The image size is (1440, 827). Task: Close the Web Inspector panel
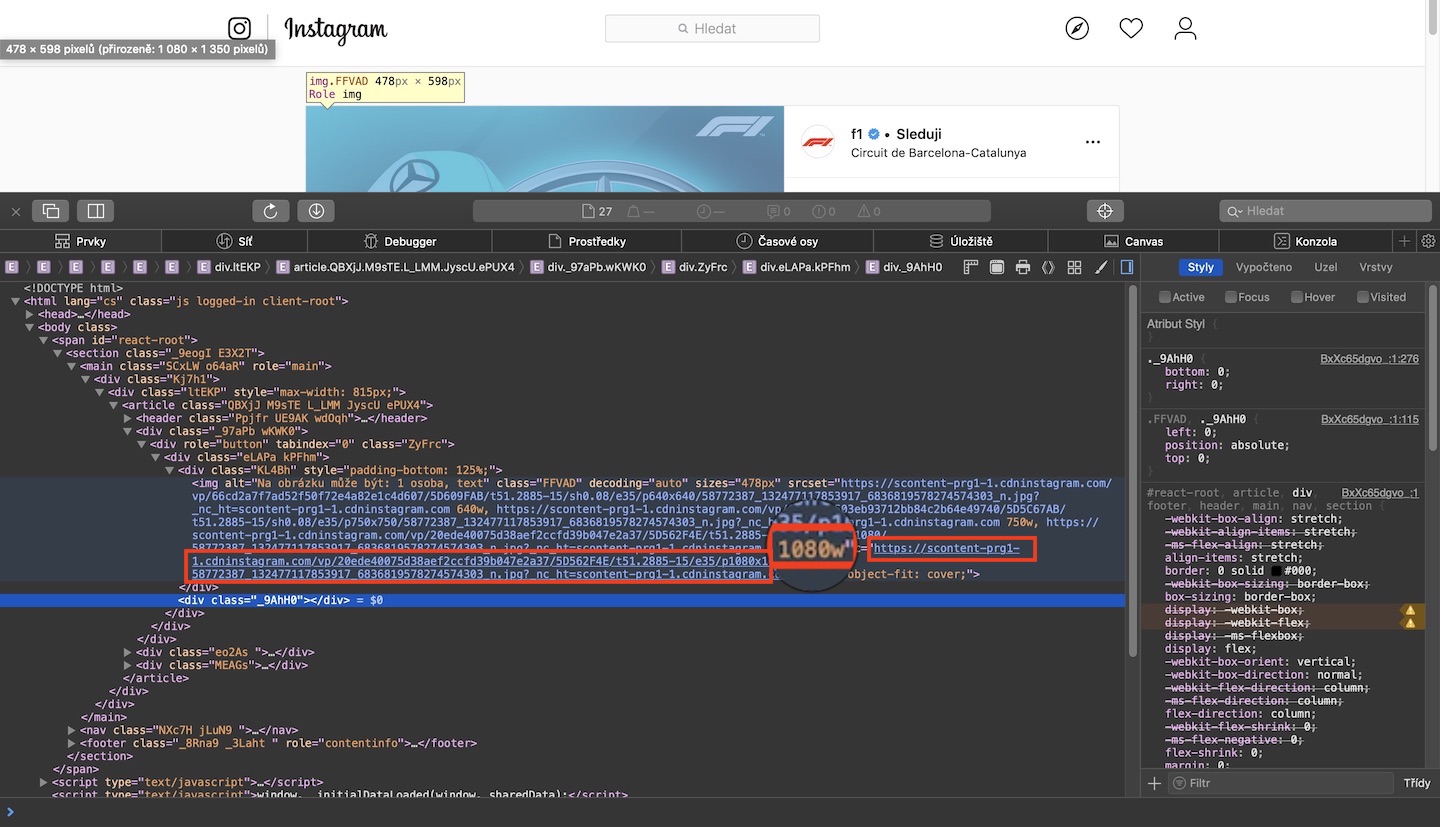(15, 211)
